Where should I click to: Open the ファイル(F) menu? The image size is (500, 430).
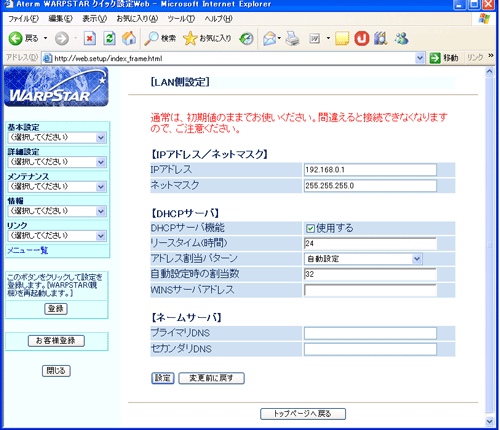(x=23, y=19)
